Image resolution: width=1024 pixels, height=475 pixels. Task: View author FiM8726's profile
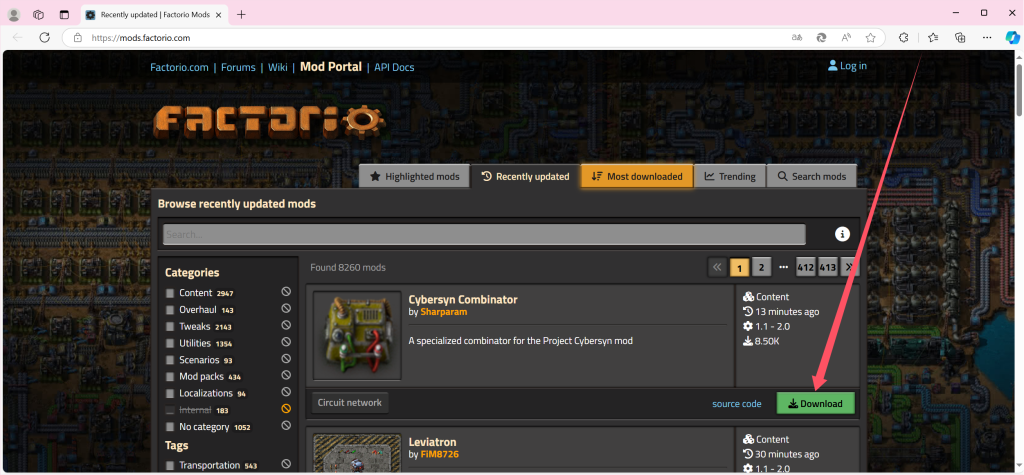442,454
